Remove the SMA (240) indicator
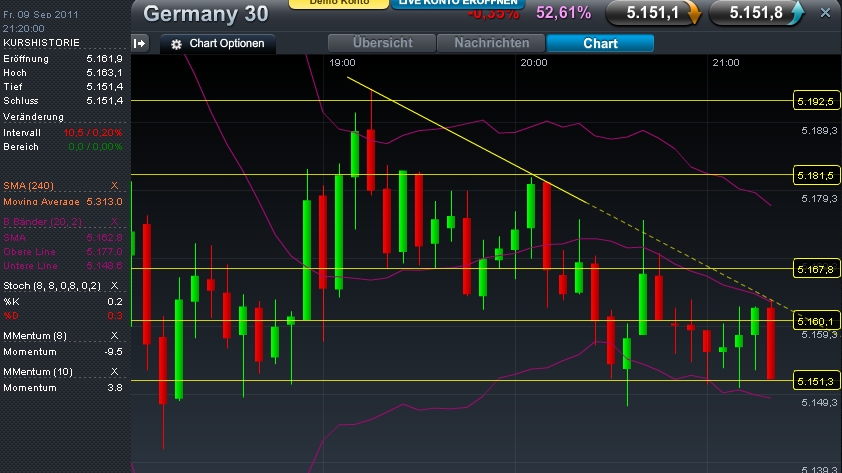The width and height of the screenshot is (842, 473). (114, 185)
